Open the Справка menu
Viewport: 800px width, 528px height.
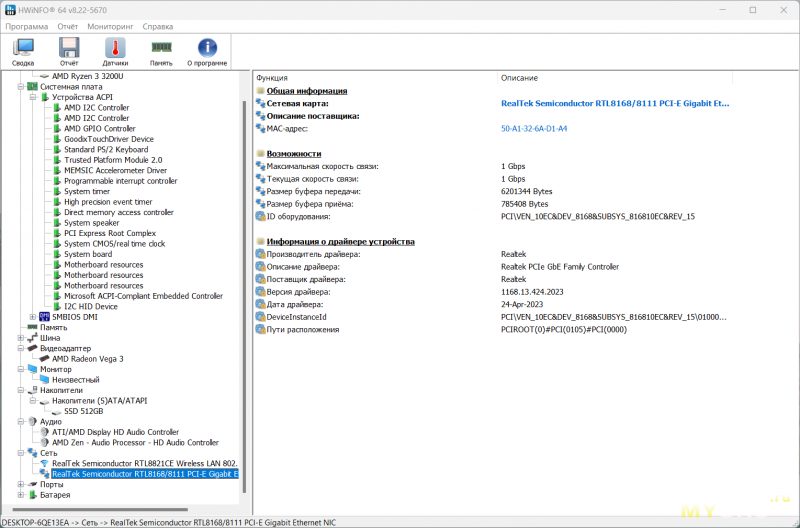click(158, 27)
